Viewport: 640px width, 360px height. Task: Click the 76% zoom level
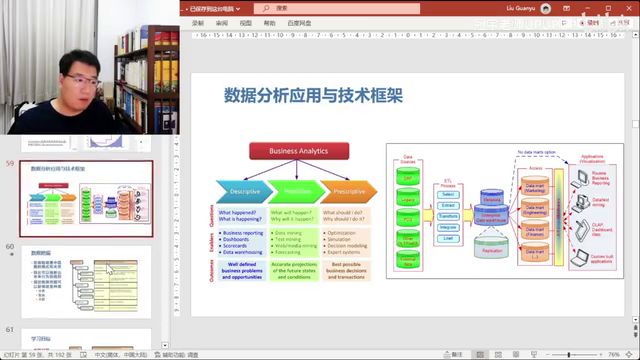613,355
